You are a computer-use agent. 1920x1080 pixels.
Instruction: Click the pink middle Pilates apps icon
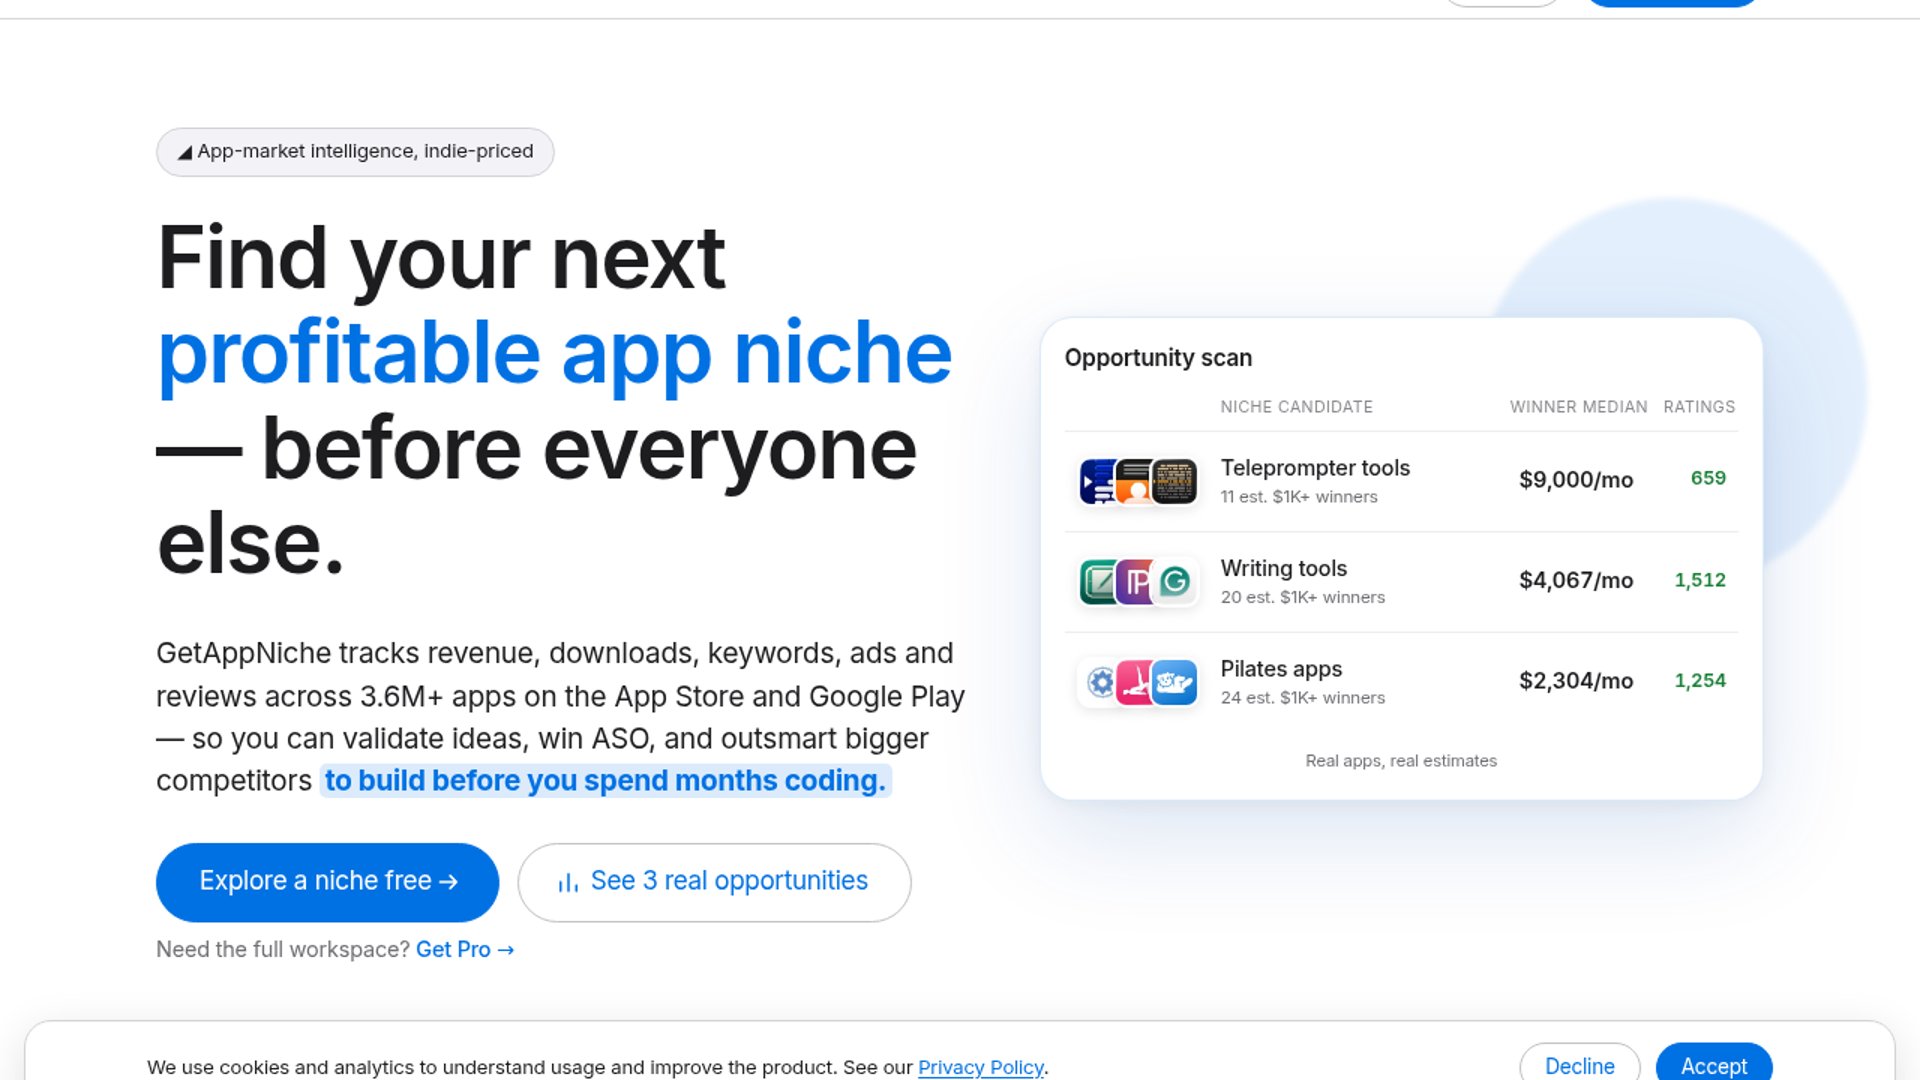coord(1134,682)
